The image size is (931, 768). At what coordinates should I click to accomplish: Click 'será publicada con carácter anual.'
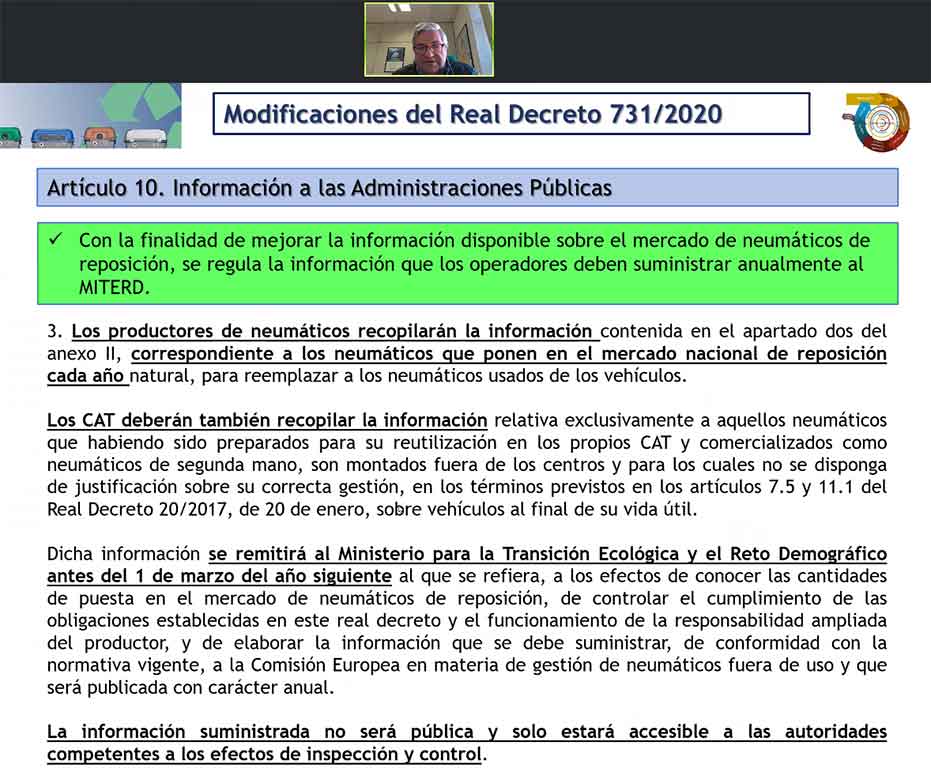click(x=191, y=687)
